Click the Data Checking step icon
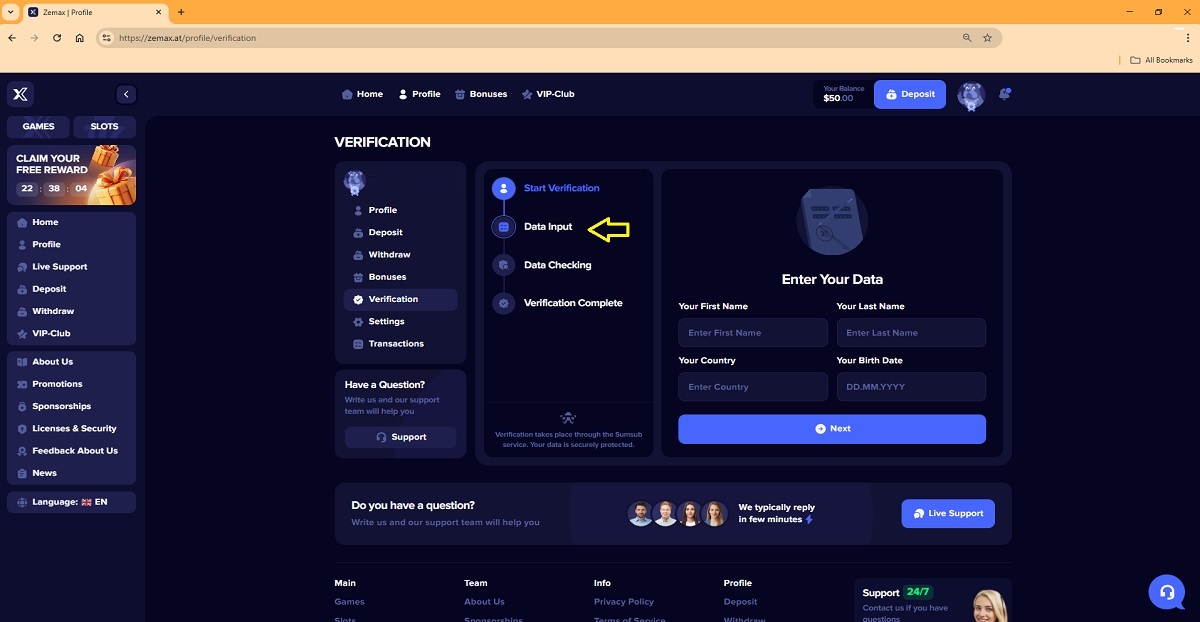 coord(503,265)
